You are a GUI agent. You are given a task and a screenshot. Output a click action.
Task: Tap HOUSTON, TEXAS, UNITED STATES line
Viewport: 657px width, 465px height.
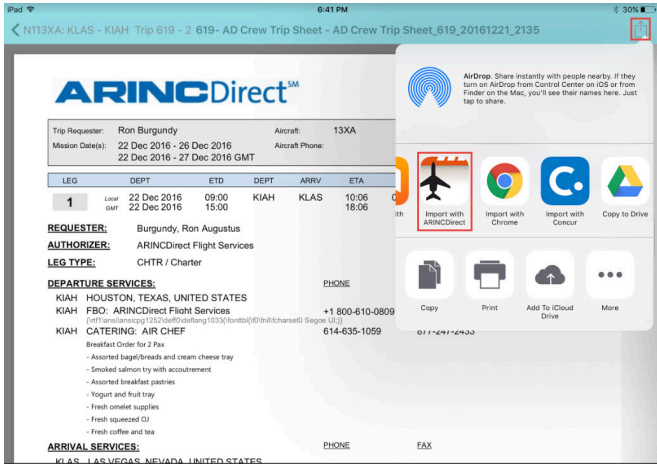click(x=166, y=298)
